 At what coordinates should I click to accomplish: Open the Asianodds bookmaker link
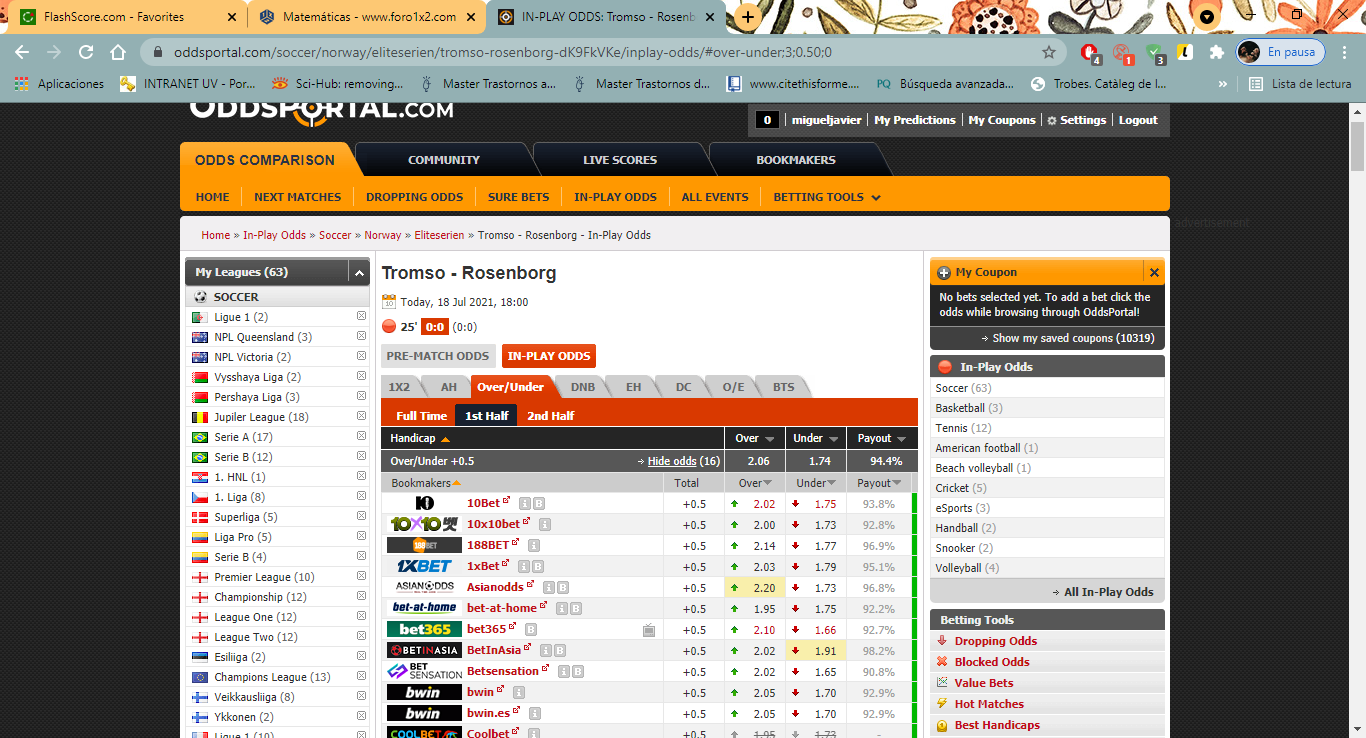click(x=496, y=587)
